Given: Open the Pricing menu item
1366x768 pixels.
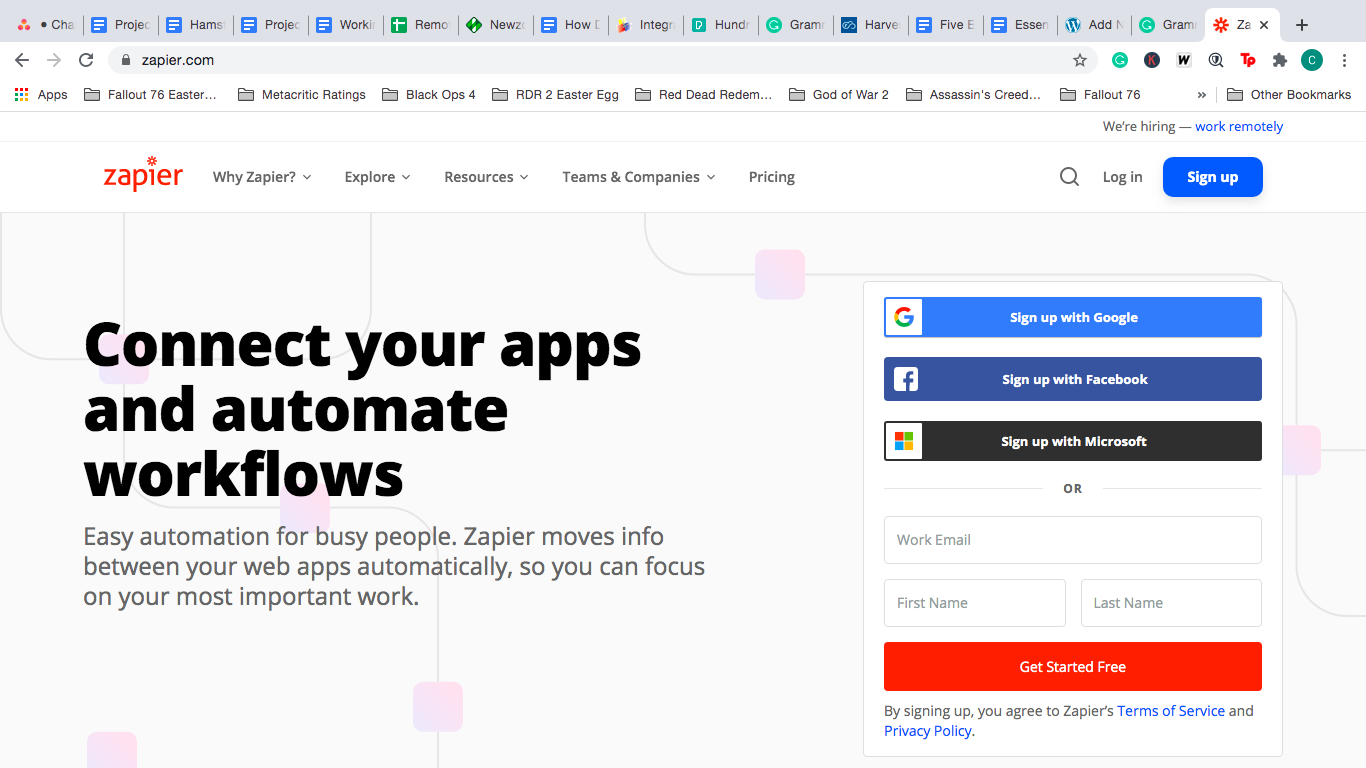Looking at the screenshot, I should click(772, 177).
